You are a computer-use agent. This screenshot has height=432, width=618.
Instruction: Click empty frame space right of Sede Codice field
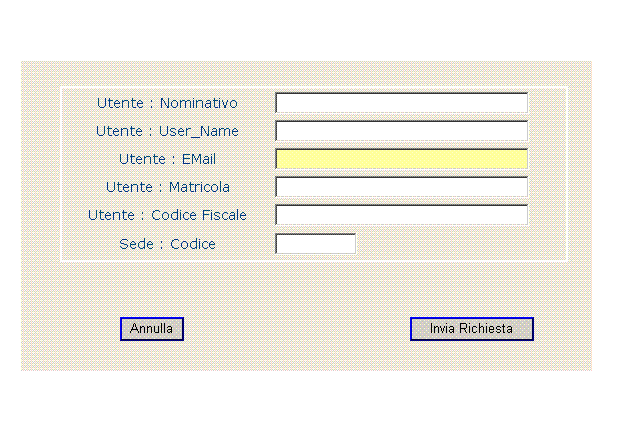pyautogui.click(x=461, y=244)
